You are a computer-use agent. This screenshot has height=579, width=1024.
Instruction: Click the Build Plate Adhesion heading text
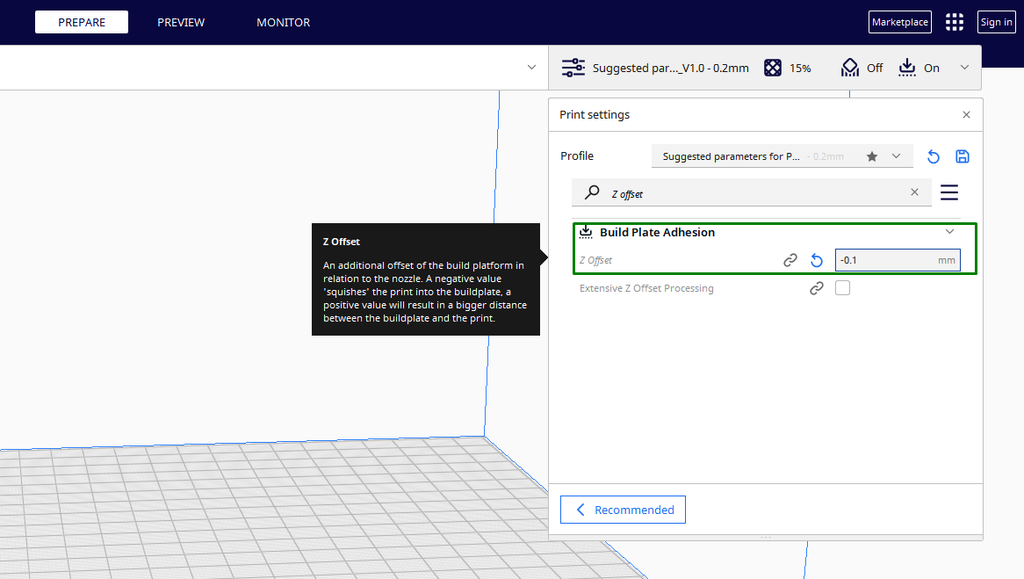point(657,232)
